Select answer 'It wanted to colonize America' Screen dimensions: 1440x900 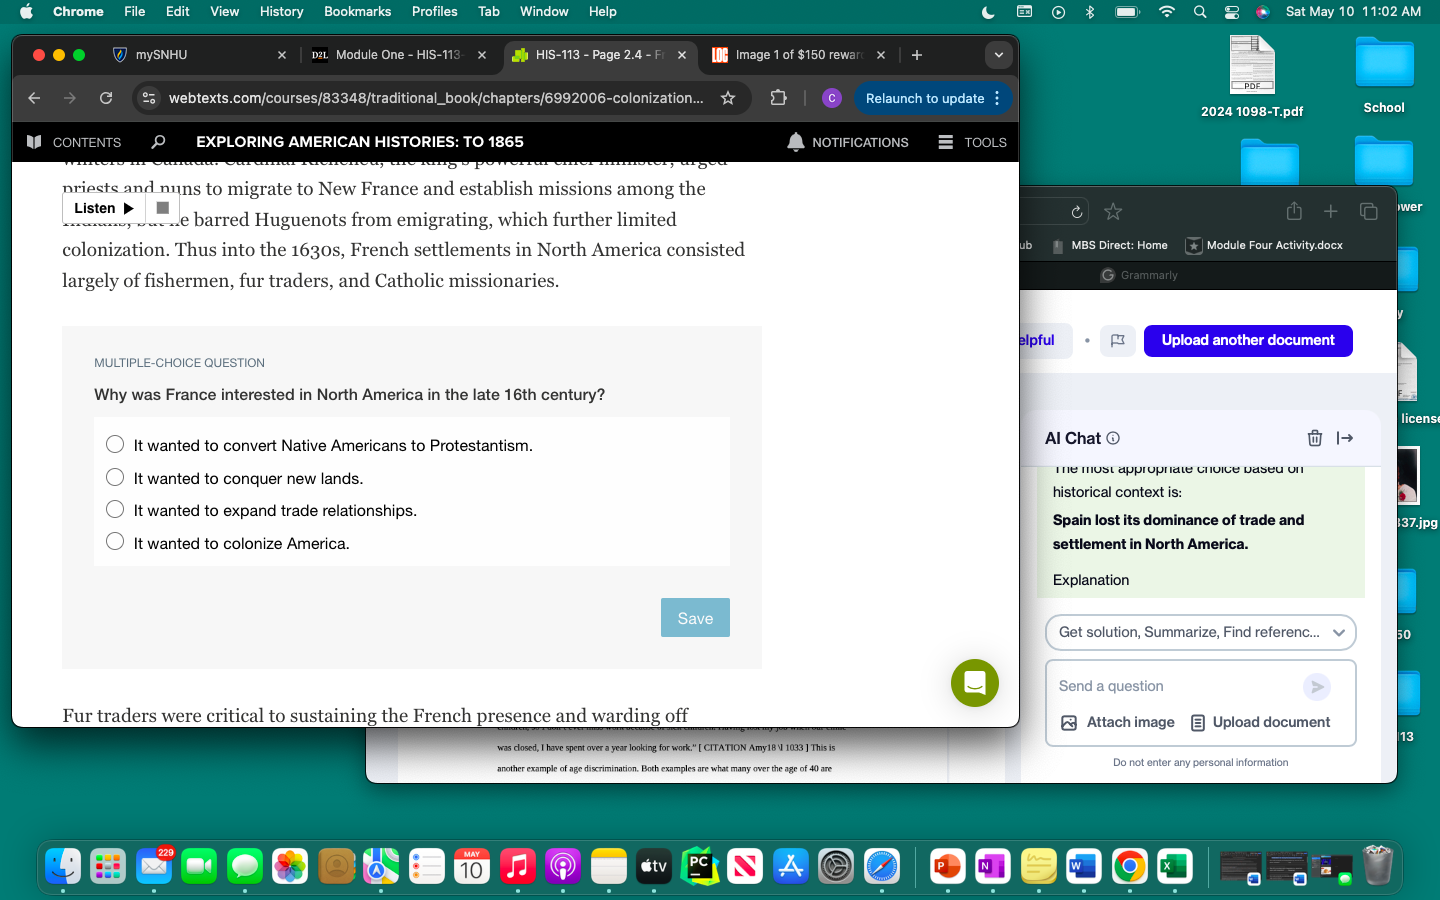[x=115, y=543]
